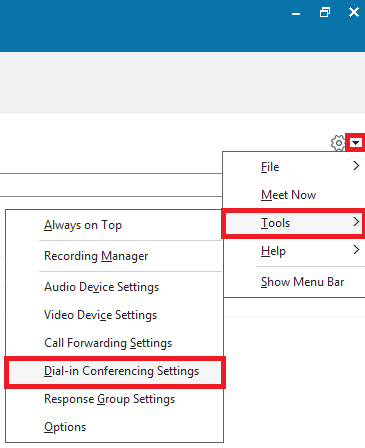Image resolution: width=365 pixels, height=448 pixels.
Task: Restore down the window
Action: point(325,13)
